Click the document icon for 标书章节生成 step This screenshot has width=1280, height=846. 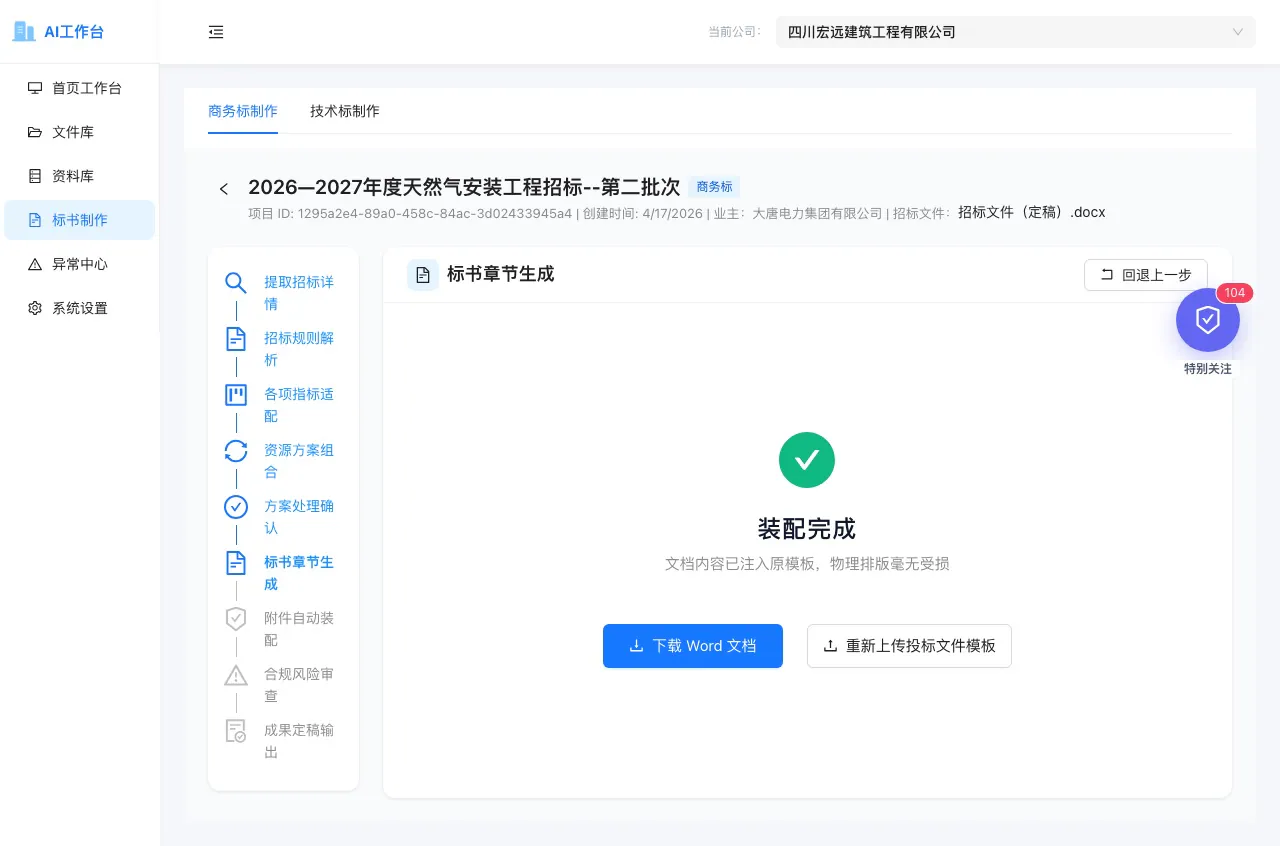click(236, 563)
